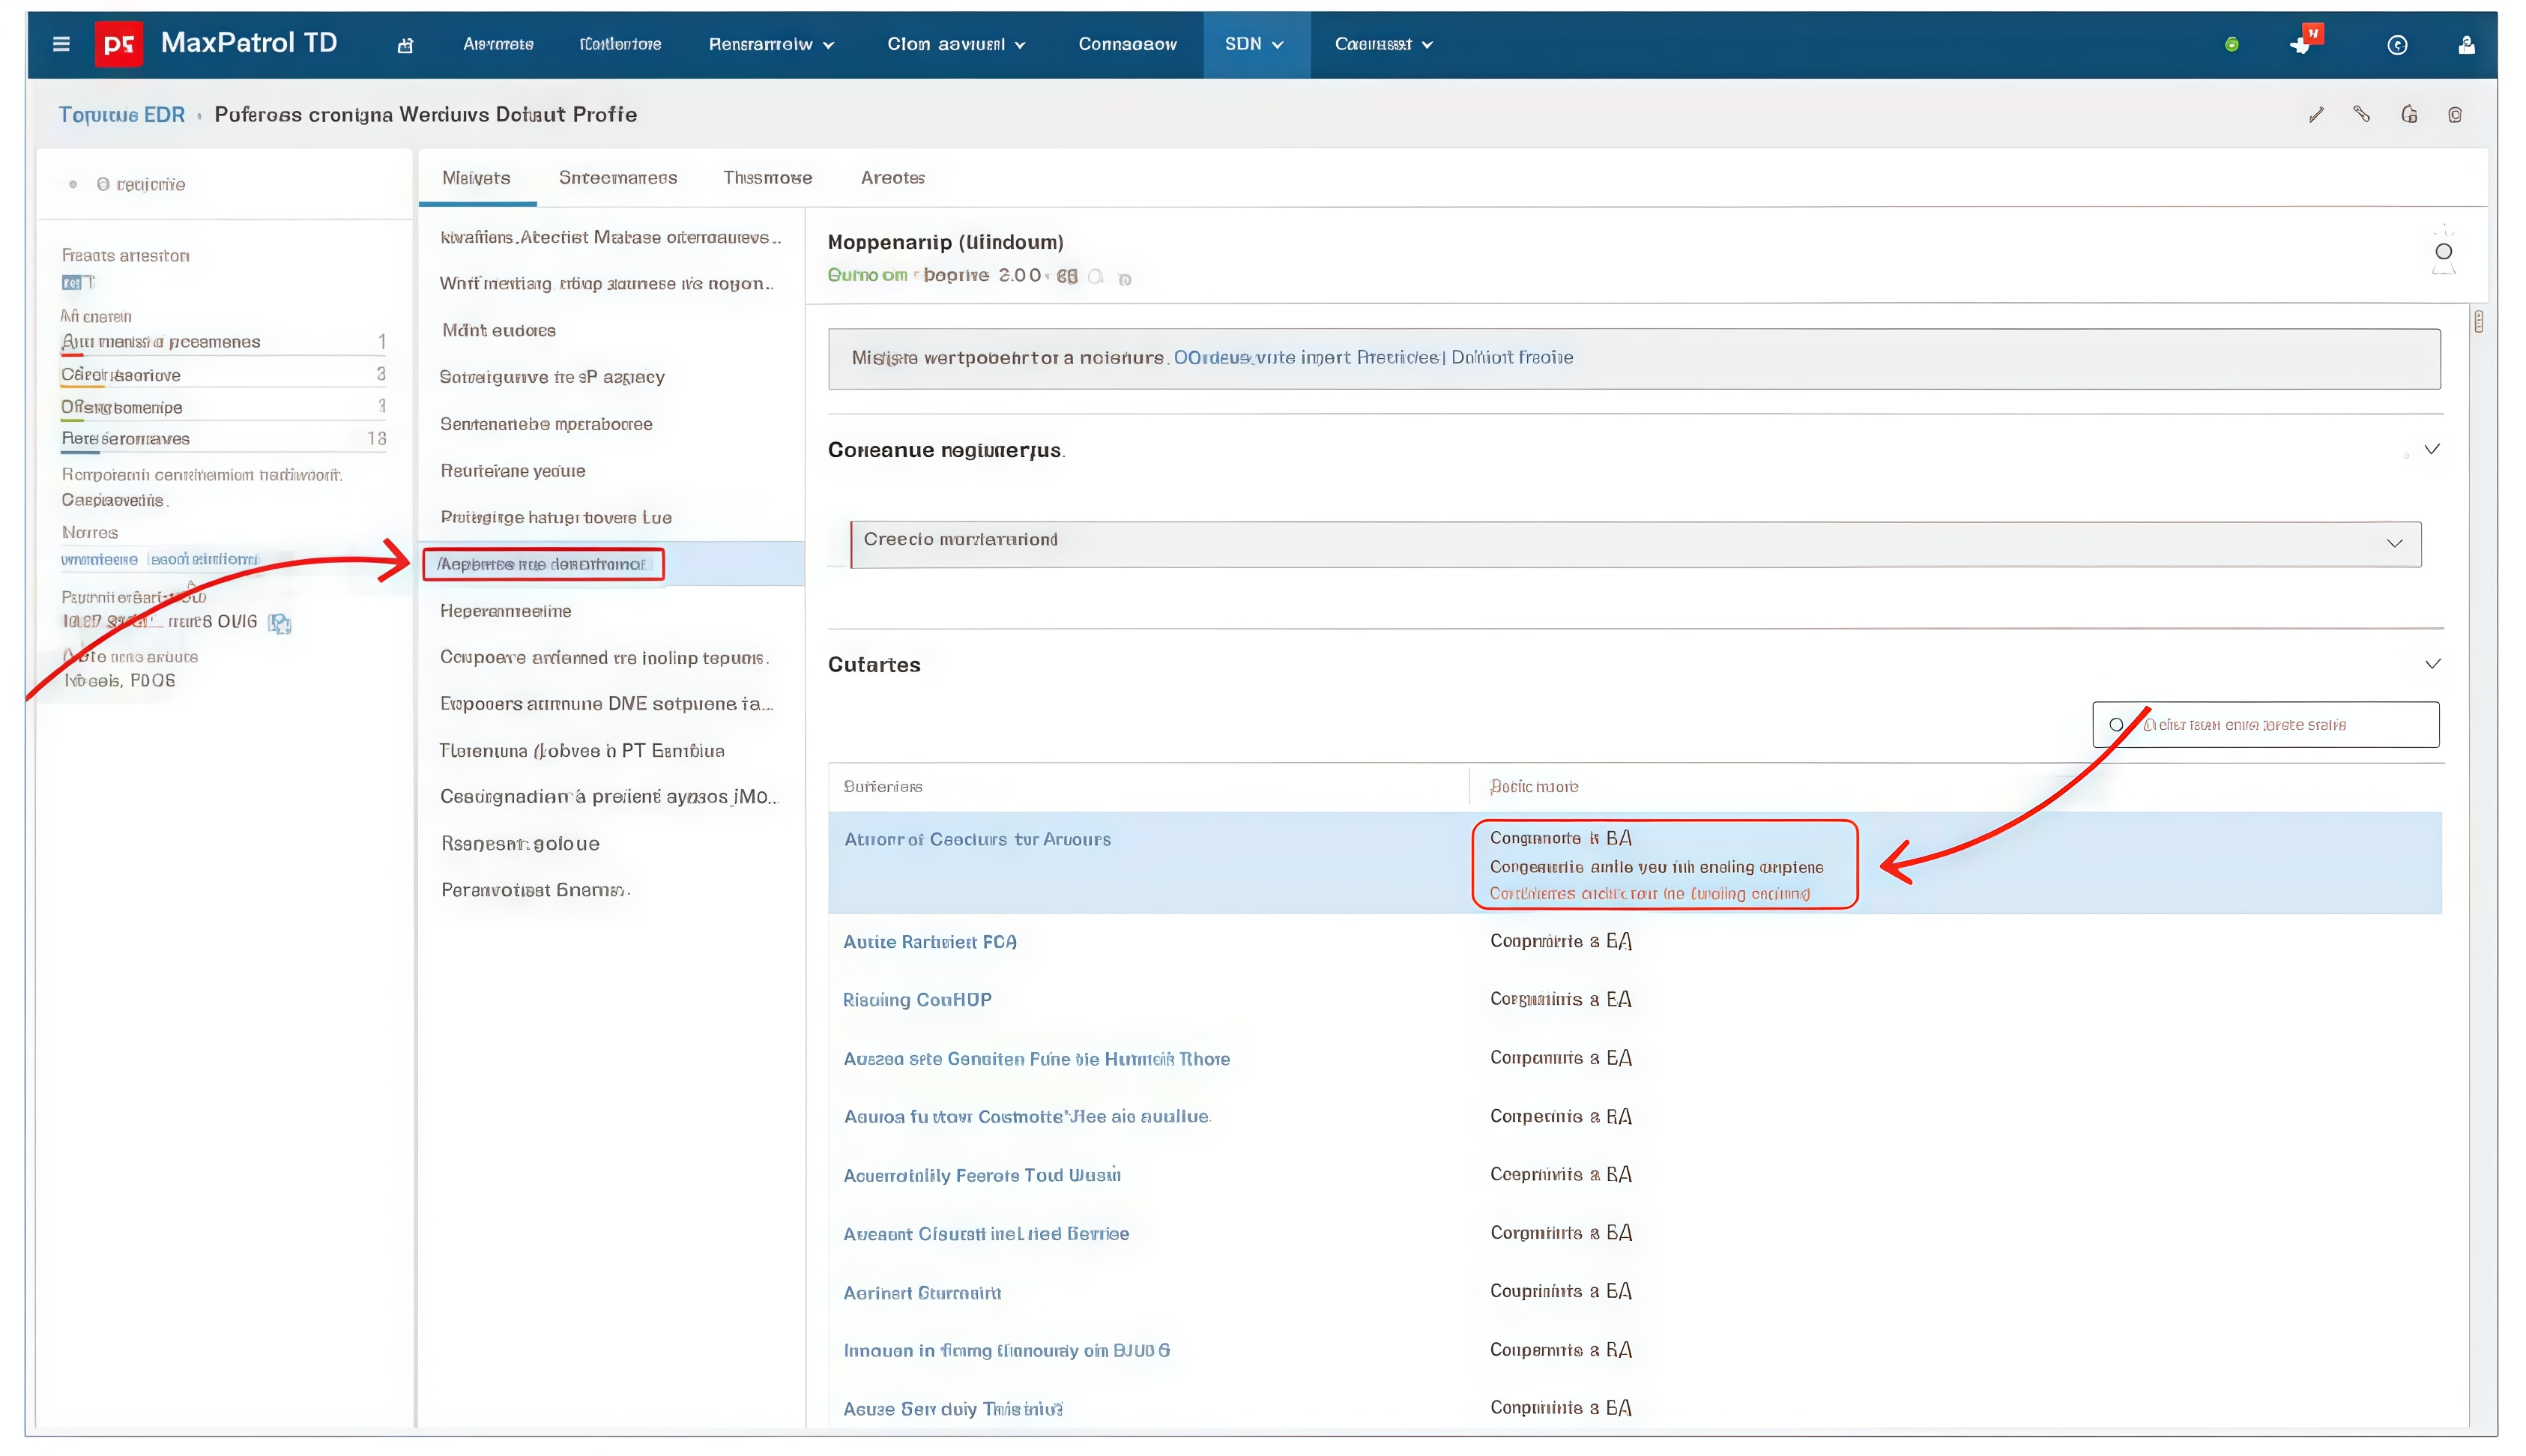
Task: Collapse the Cutartes section chevron
Action: (2432, 664)
